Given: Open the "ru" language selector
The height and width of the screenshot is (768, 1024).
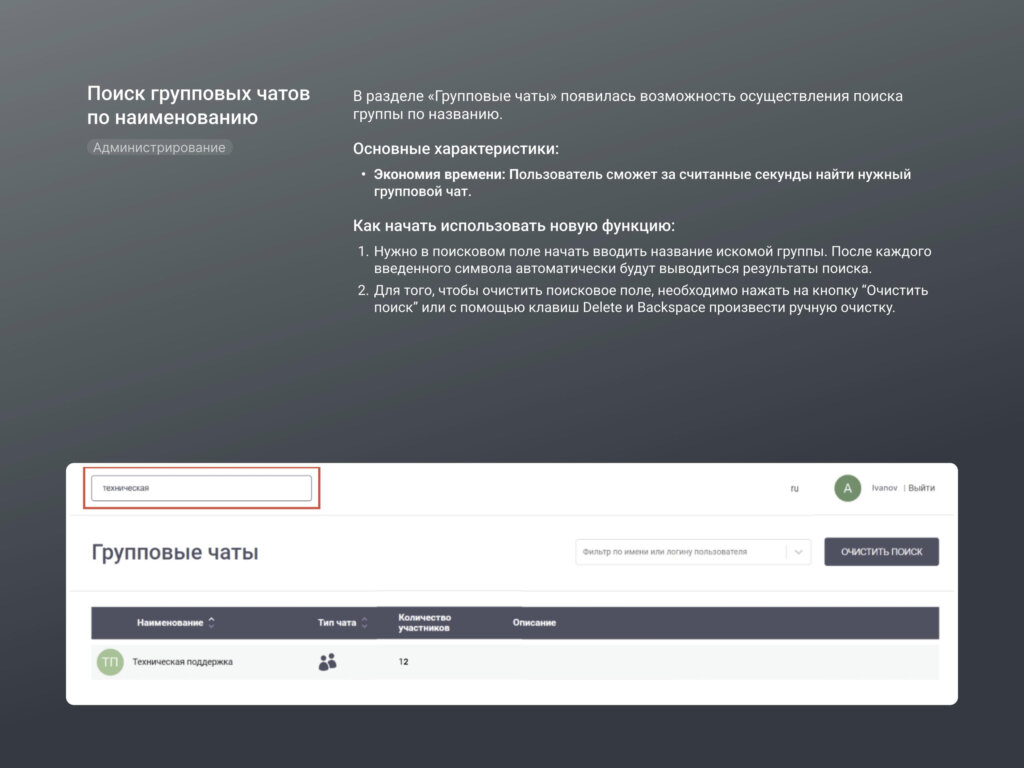Looking at the screenshot, I should coord(794,488).
